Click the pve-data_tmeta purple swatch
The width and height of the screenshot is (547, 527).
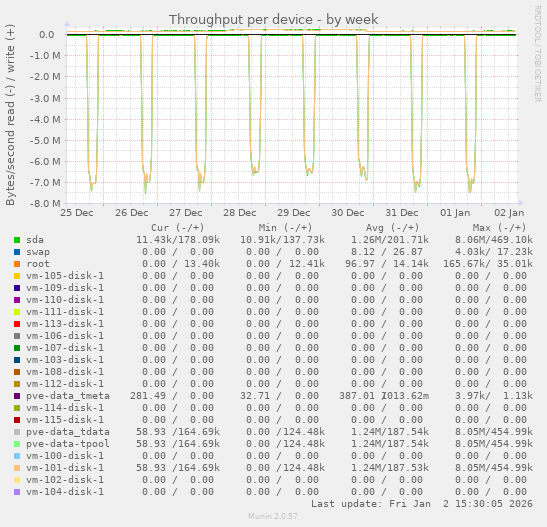(x=17, y=396)
